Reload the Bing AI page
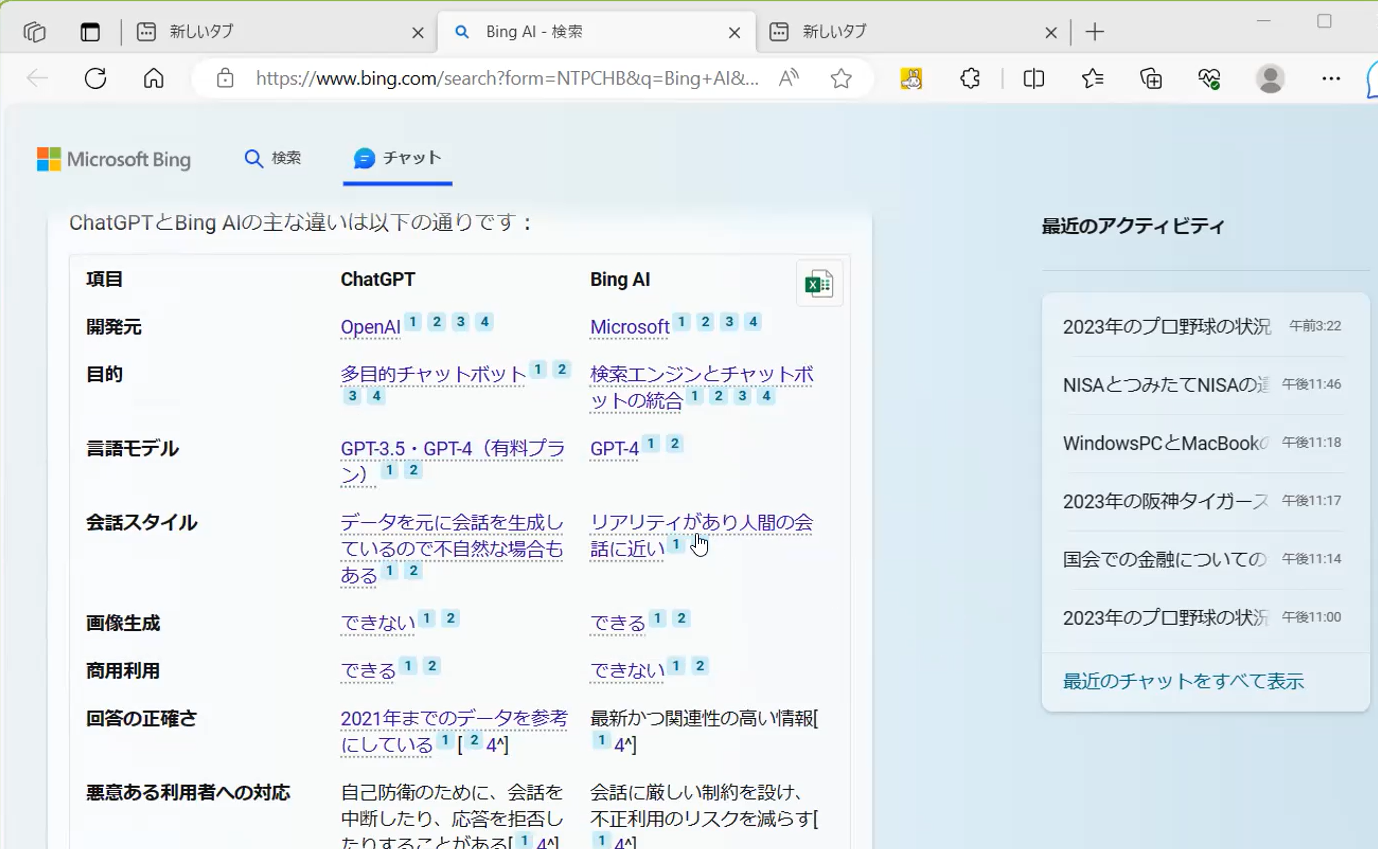1378x849 pixels. (x=95, y=78)
